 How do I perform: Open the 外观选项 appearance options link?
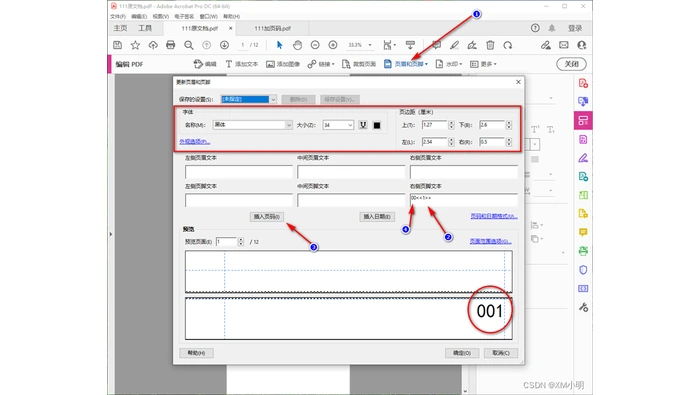tap(195, 141)
